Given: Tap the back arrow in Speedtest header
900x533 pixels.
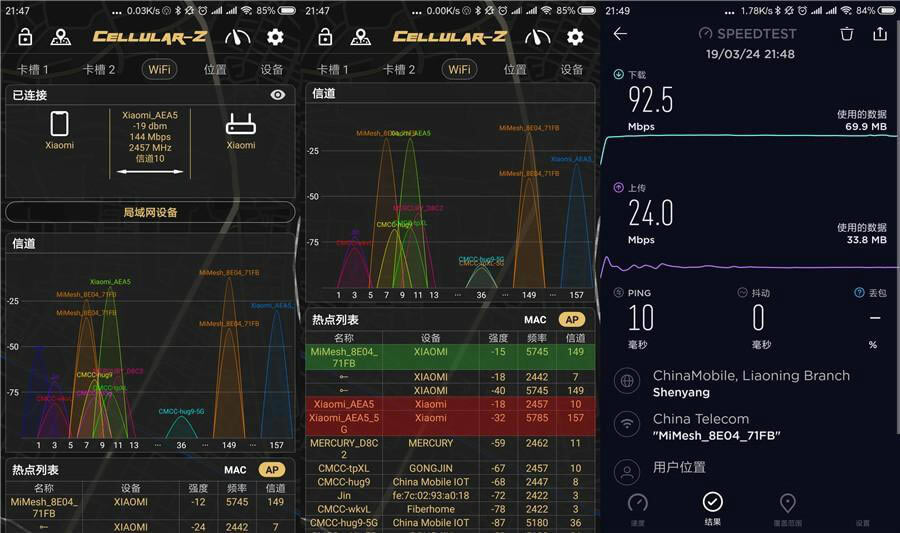Looking at the screenshot, I should click(620, 34).
